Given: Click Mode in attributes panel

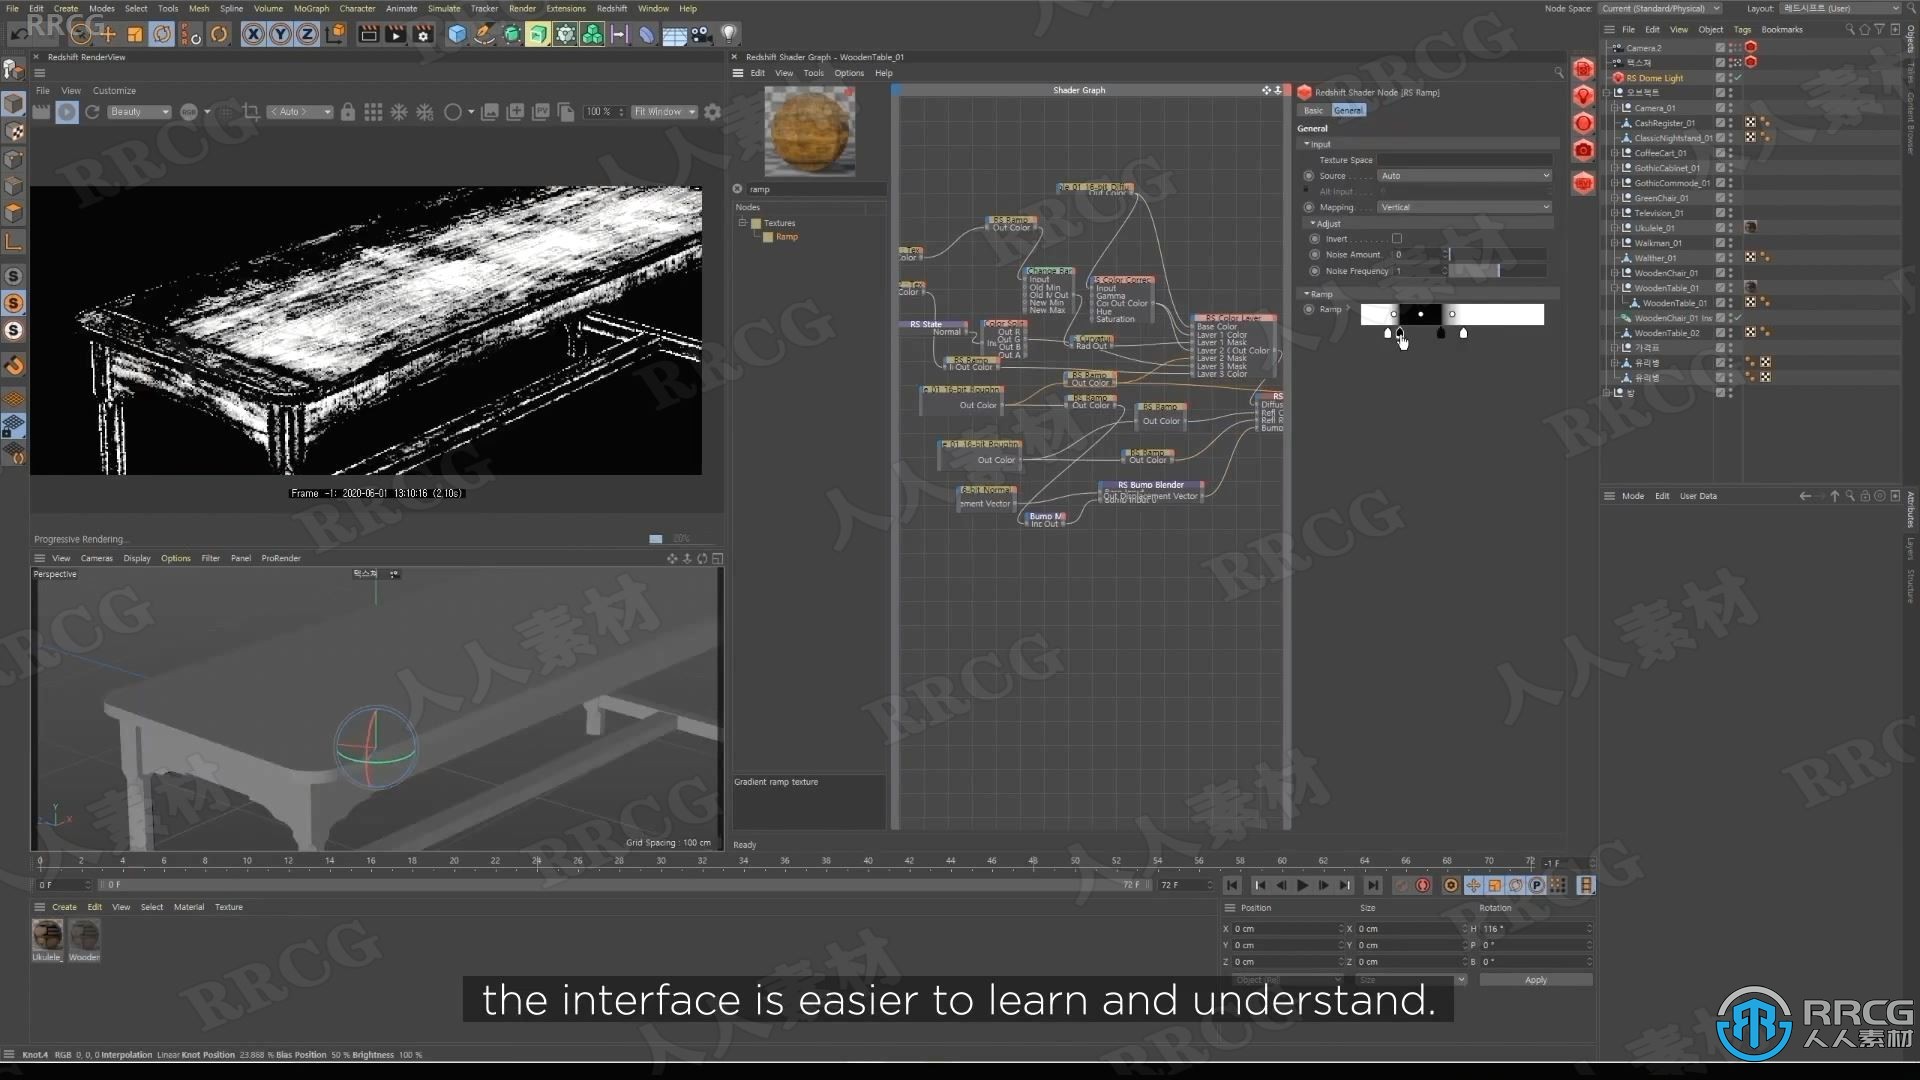Looking at the screenshot, I should [1632, 496].
